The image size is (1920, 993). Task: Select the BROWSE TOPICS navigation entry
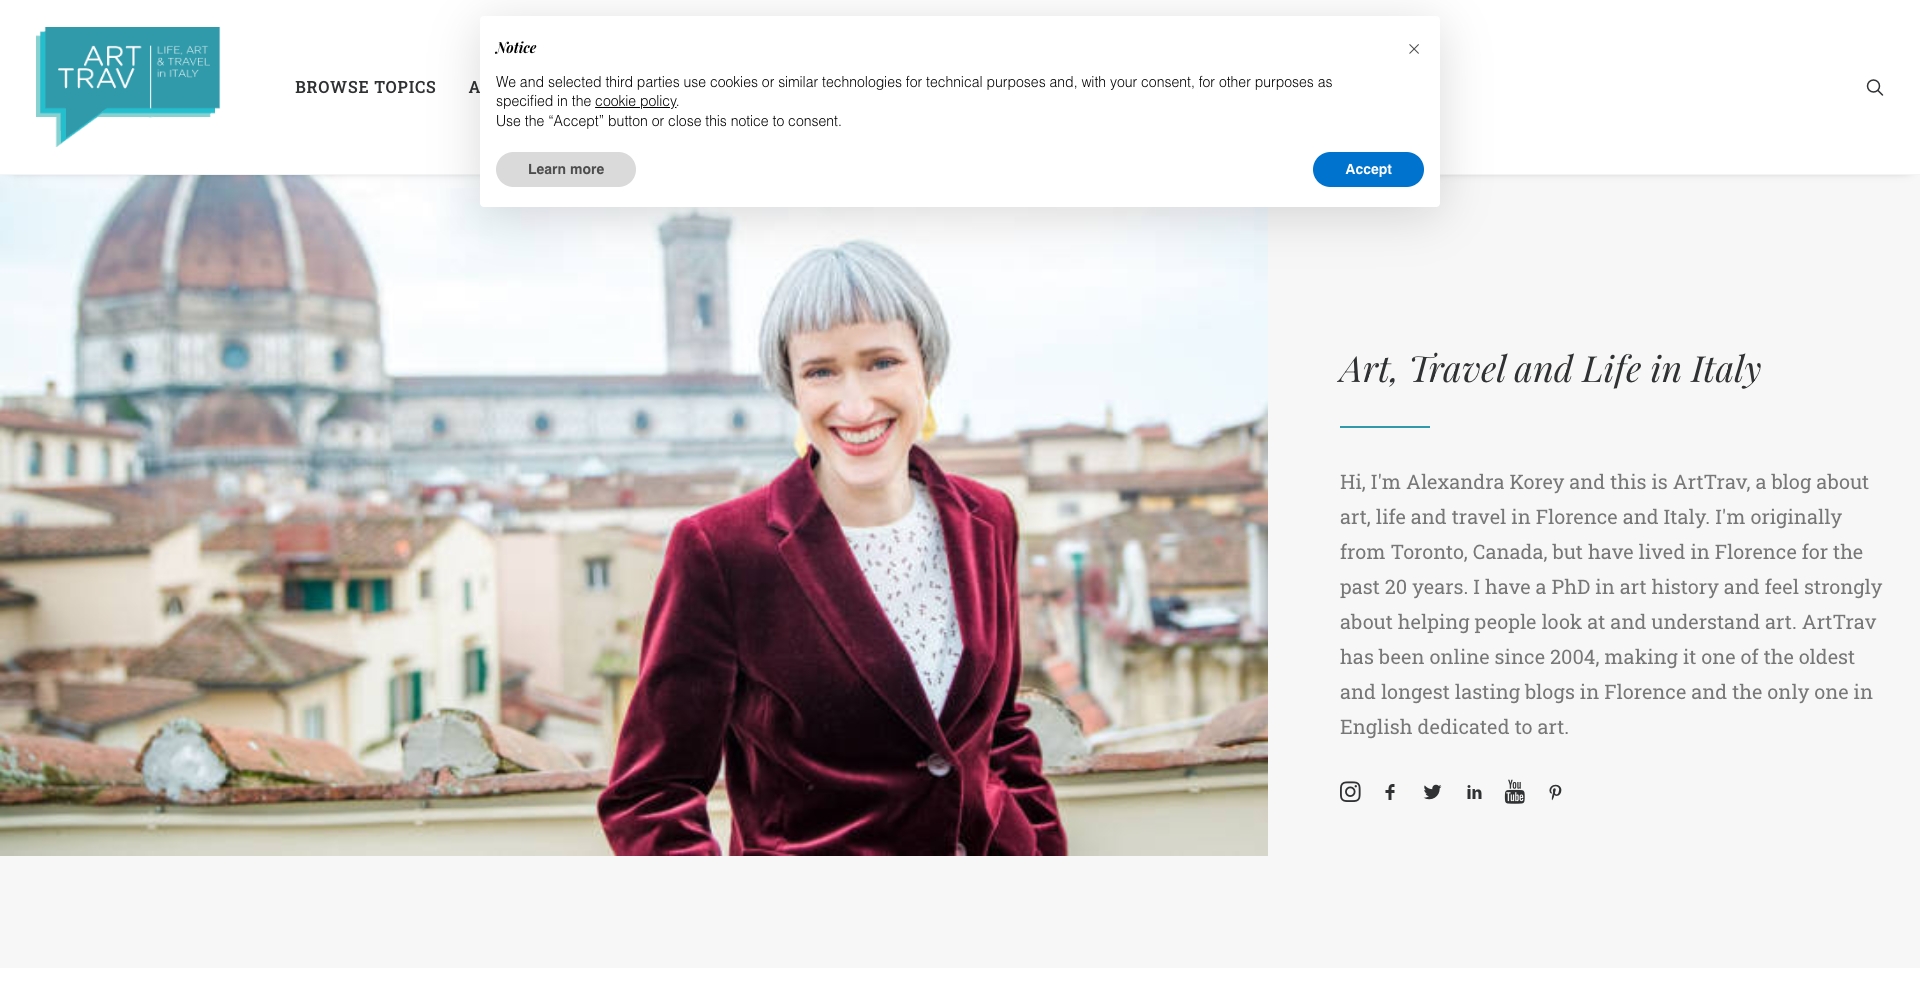point(365,87)
